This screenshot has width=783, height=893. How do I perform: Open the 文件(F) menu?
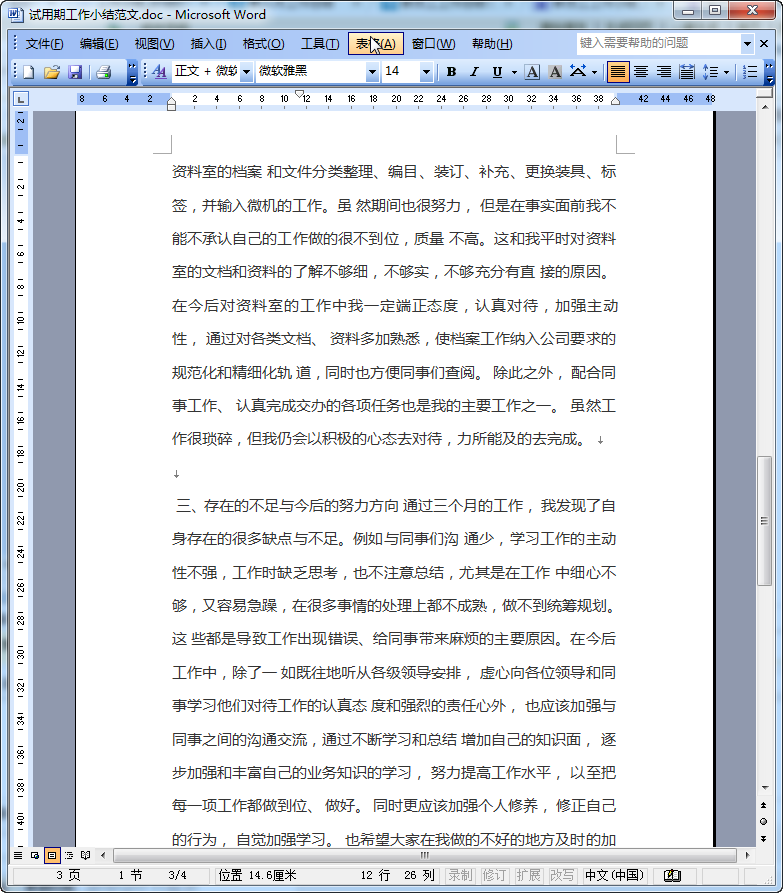pos(44,44)
